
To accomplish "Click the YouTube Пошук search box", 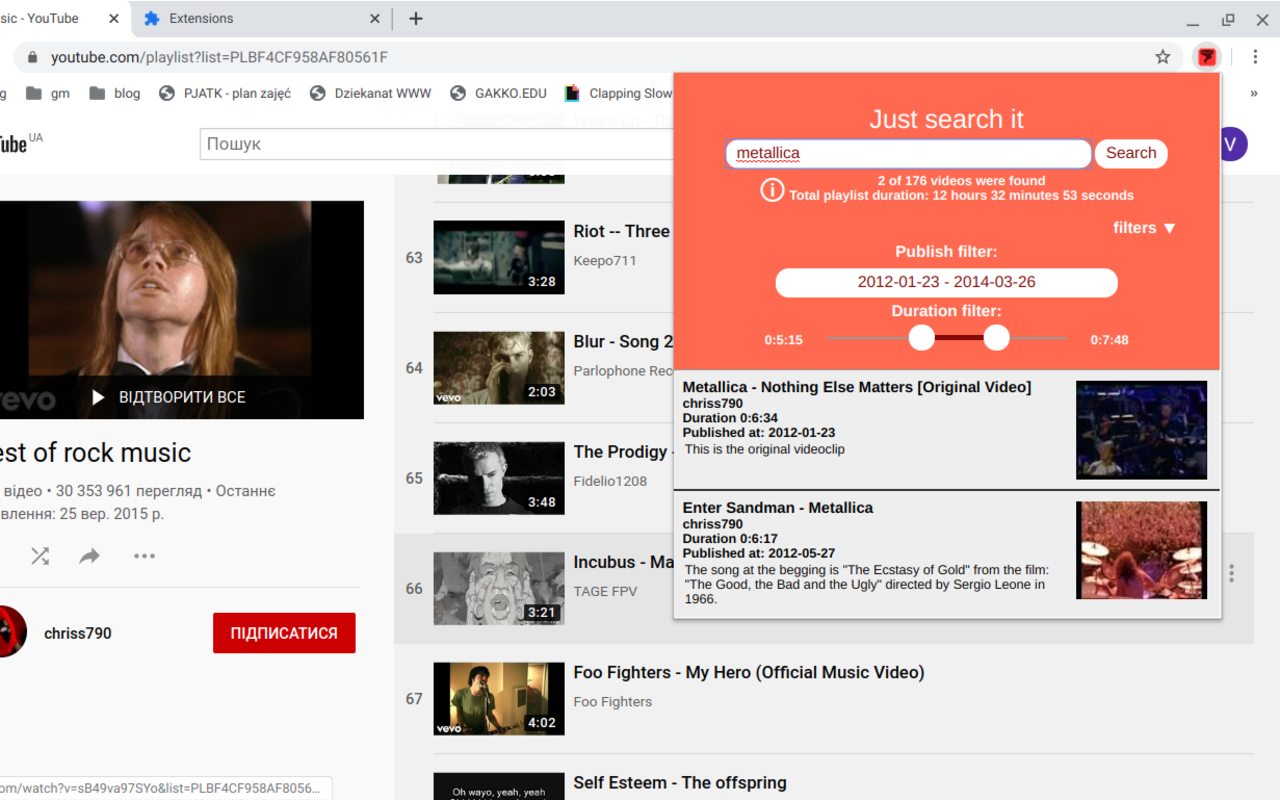I will point(437,144).
